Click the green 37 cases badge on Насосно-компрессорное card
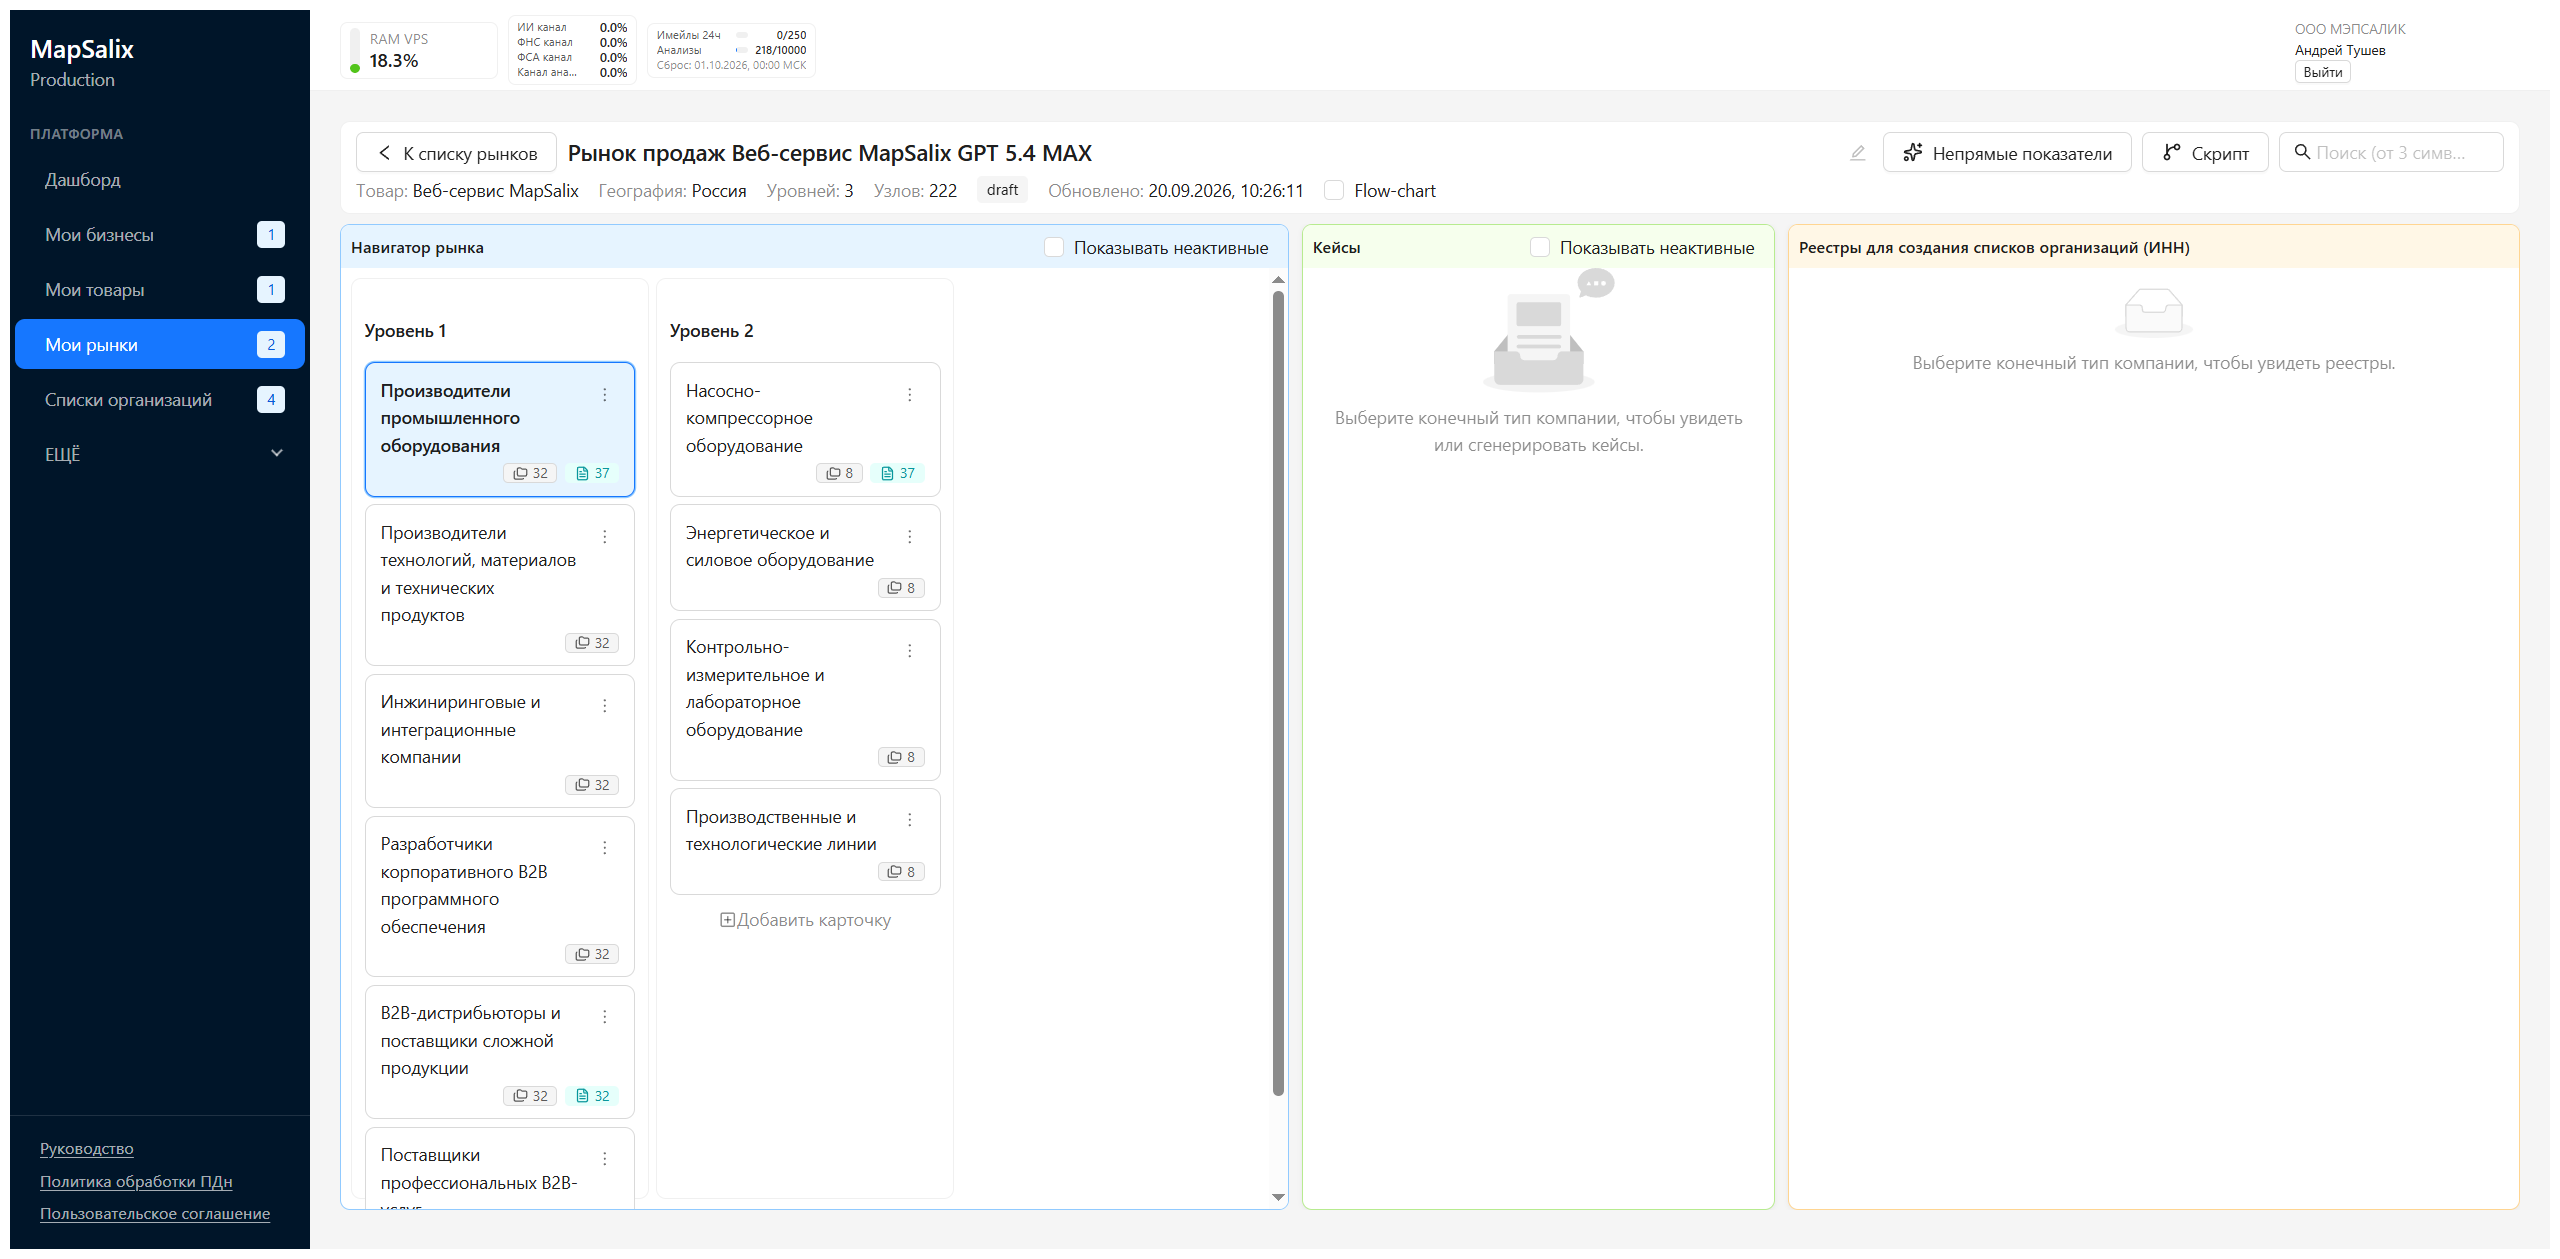Screen dimensions: 2560x1259 897,473
